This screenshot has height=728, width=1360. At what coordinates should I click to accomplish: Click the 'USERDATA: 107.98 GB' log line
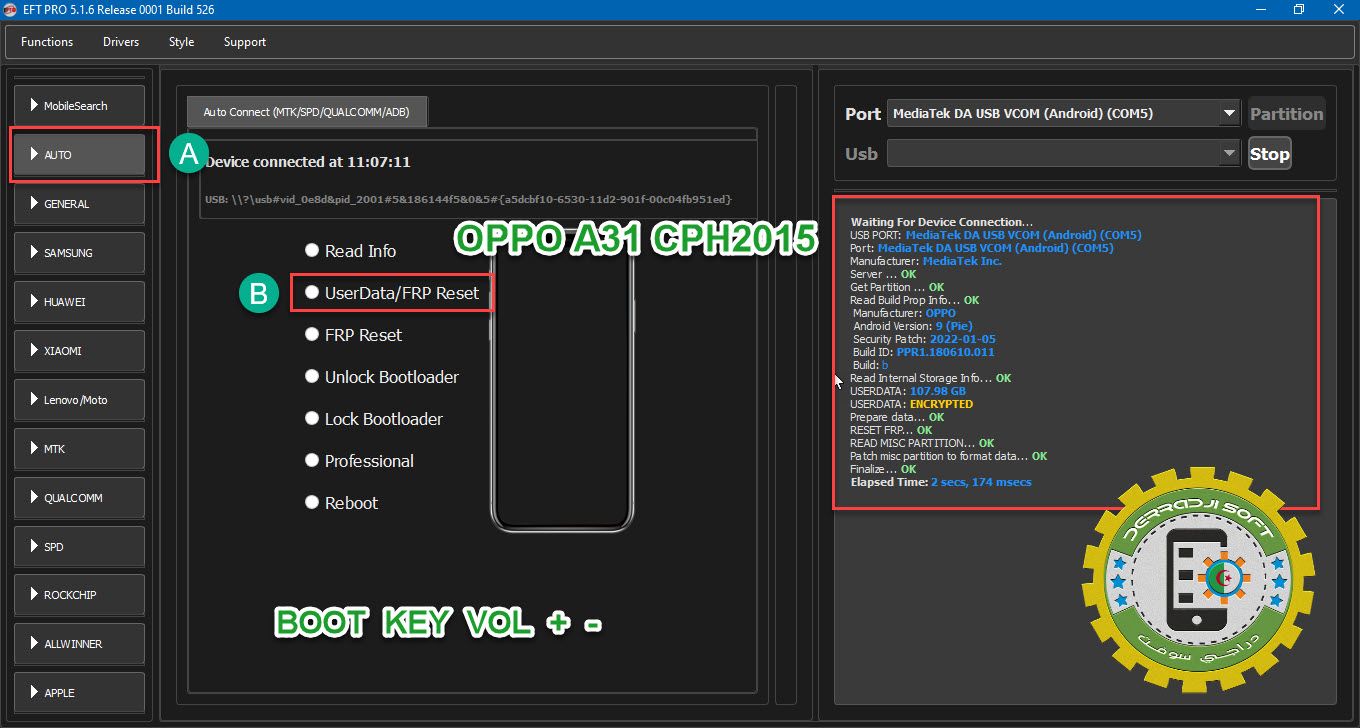click(x=908, y=391)
